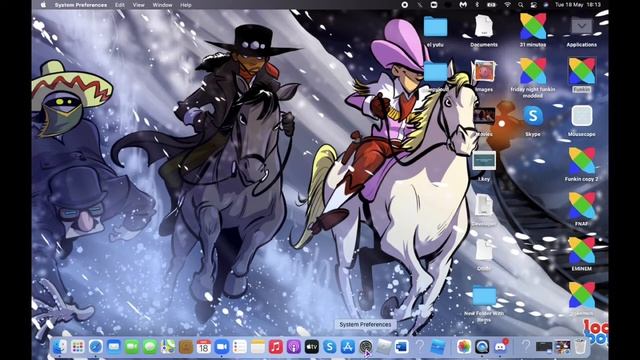Open Photos from the Dock
Viewport: 640px width, 360px height.
pyautogui.click(x=464, y=347)
